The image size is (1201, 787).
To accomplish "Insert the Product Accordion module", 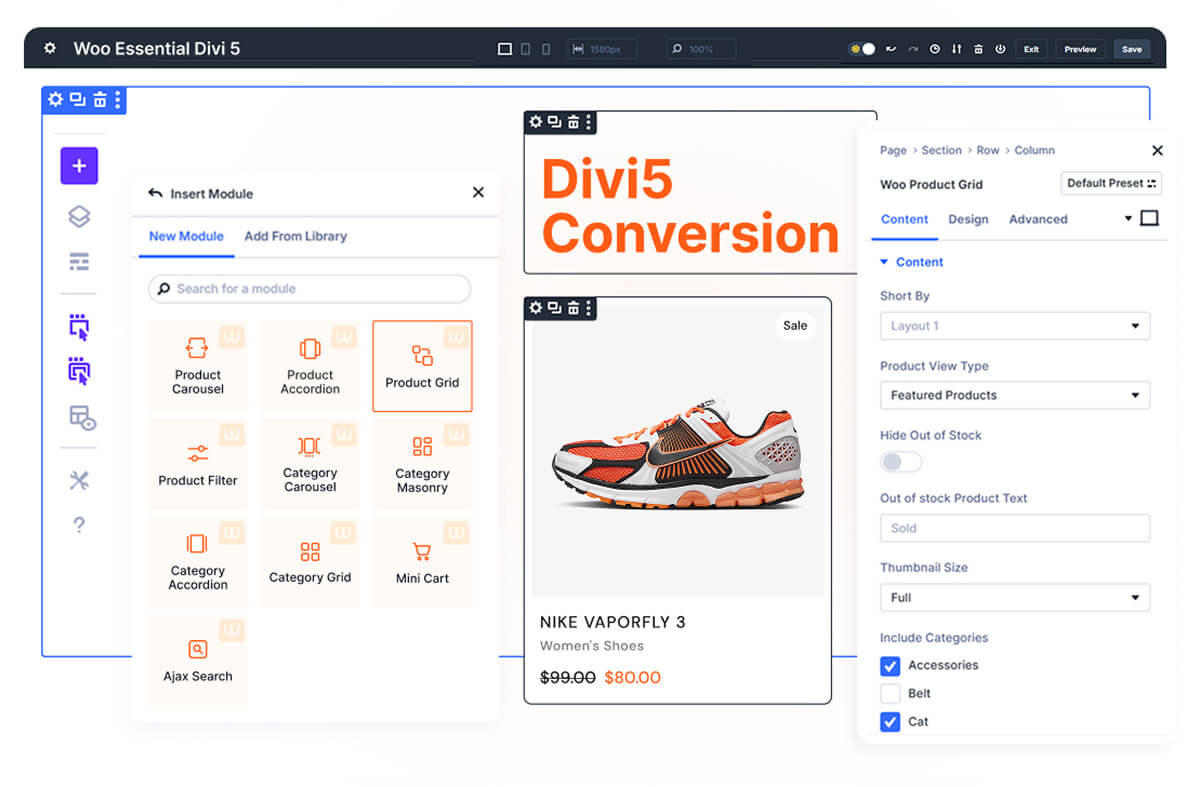I will tap(310, 366).
